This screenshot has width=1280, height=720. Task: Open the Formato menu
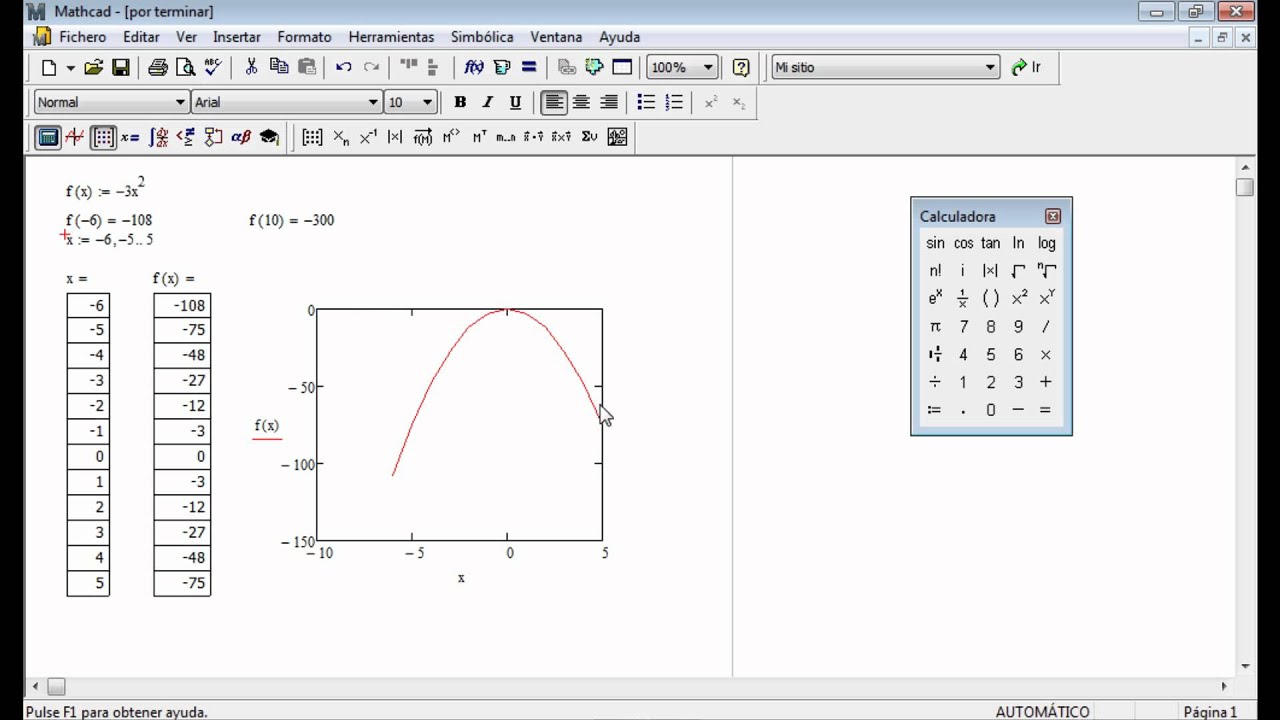304,37
